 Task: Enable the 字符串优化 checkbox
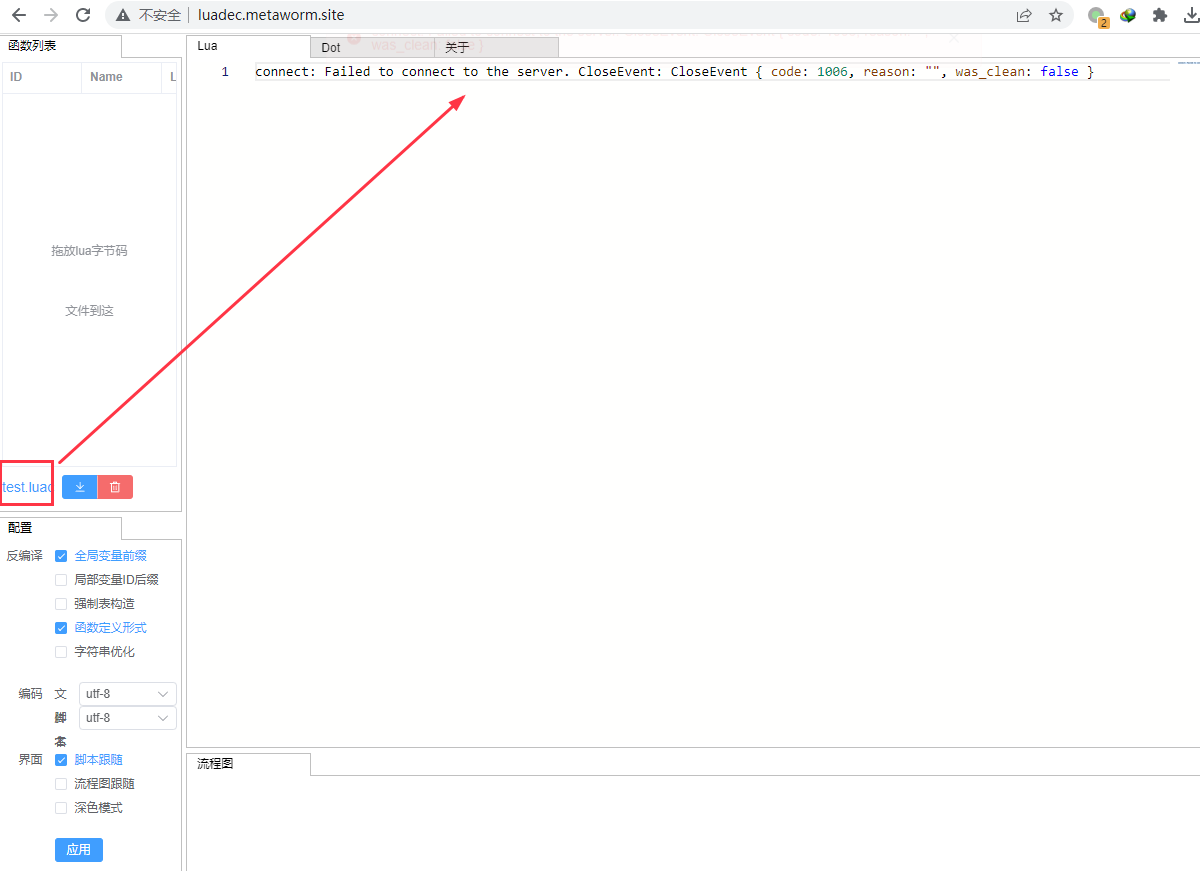61,652
